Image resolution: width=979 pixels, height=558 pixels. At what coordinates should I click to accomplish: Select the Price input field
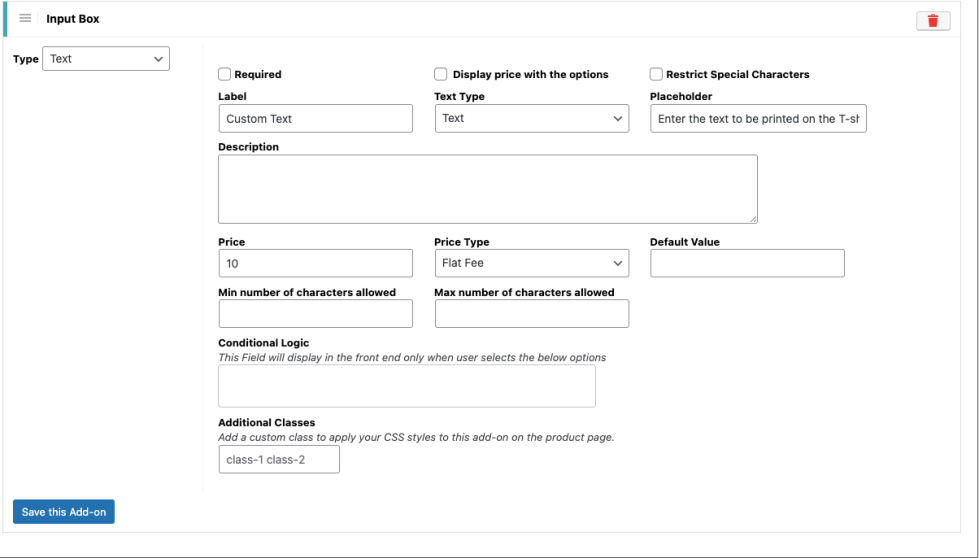[x=315, y=263]
